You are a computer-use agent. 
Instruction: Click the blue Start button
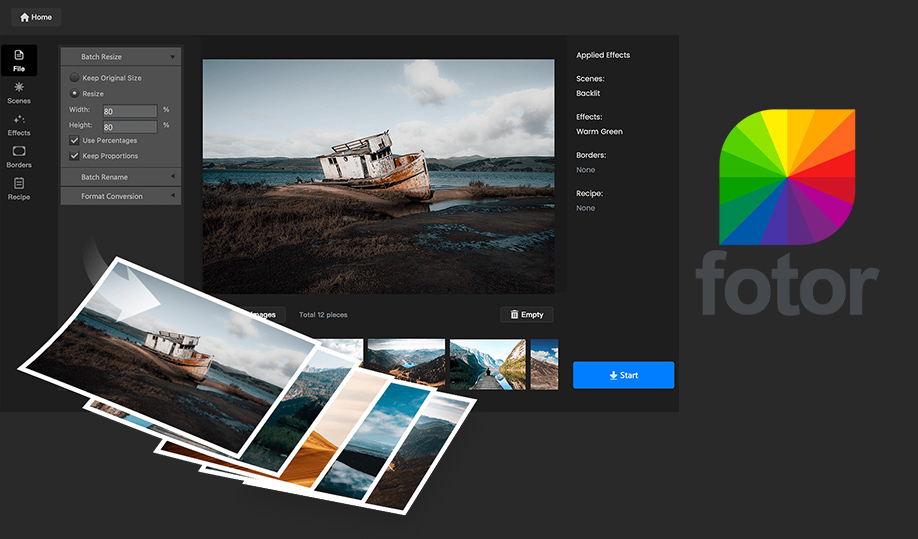pyautogui.click(x=624, y=375)
